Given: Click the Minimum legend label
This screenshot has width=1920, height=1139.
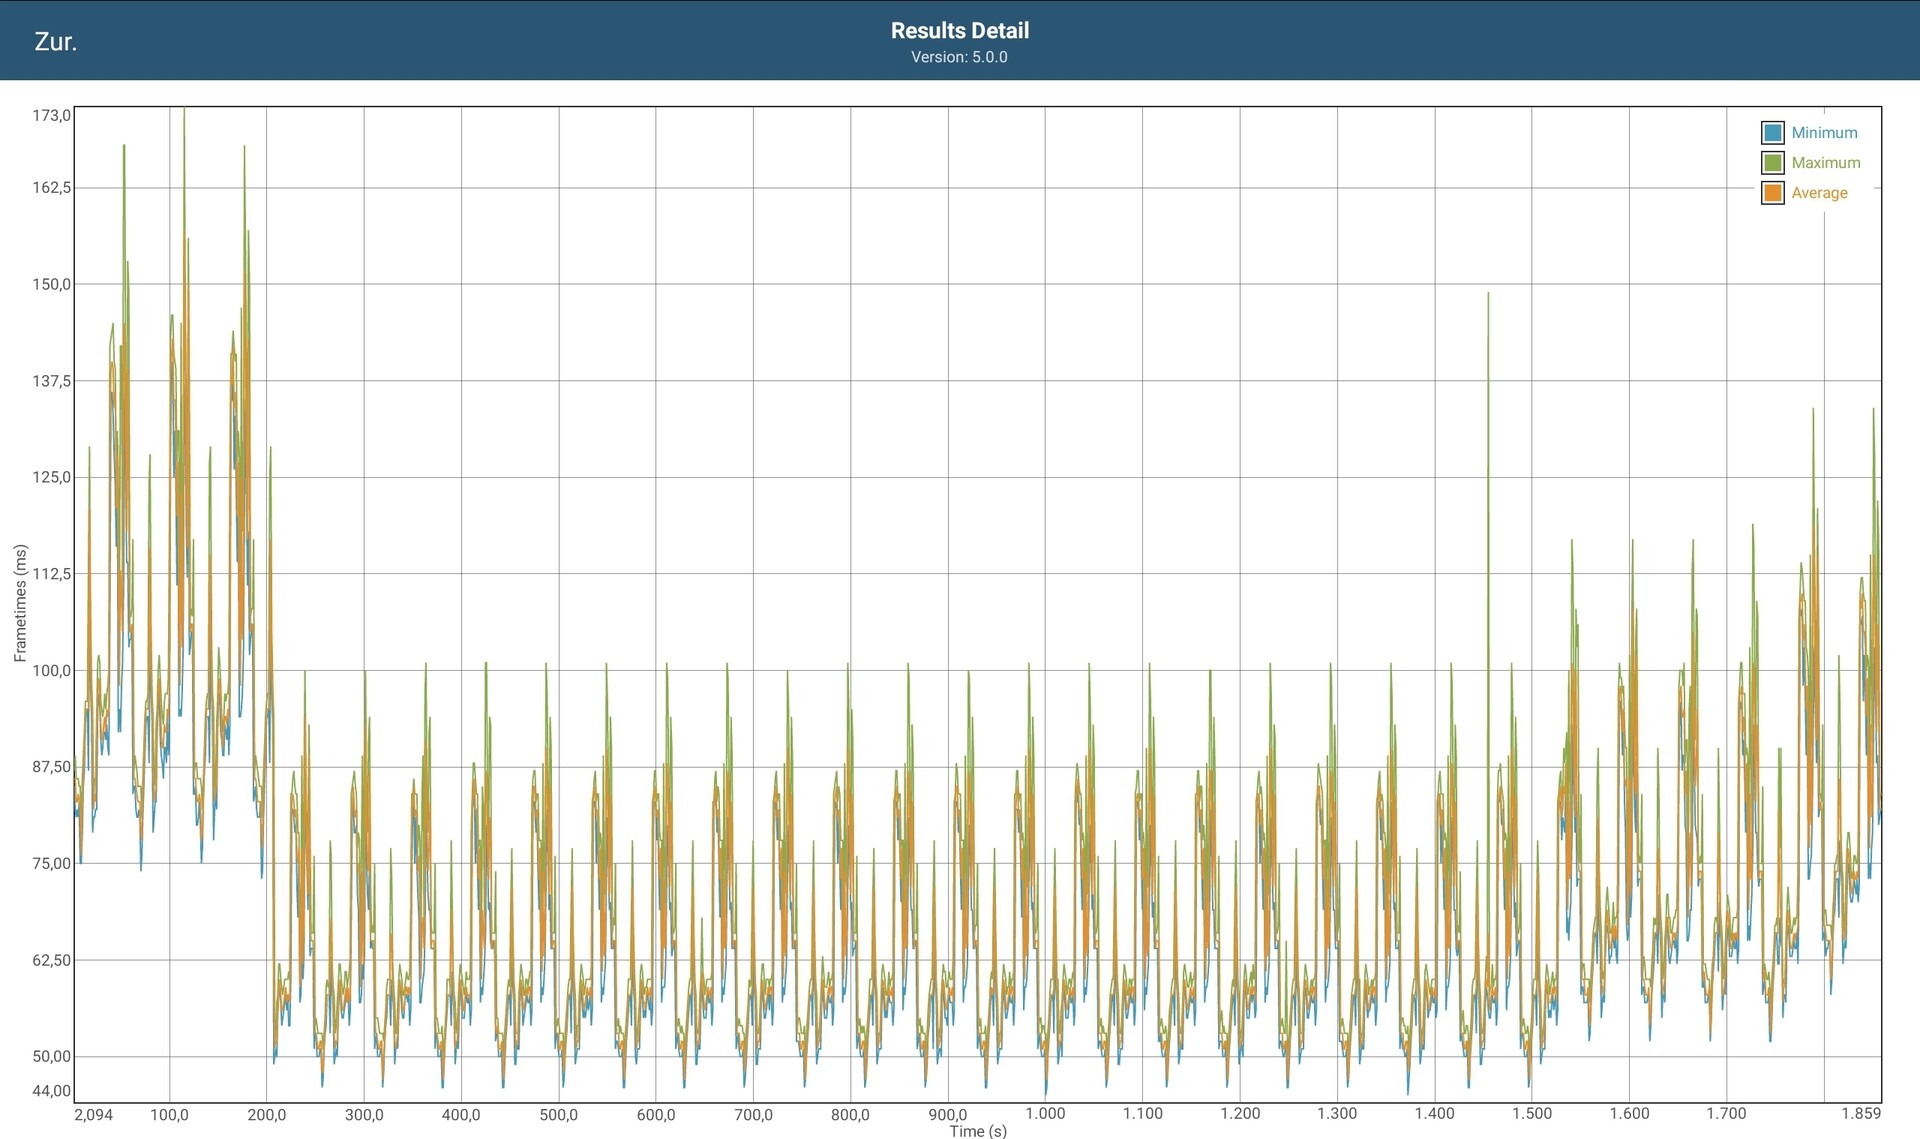Looking at the screenshot, I should (1823, 133).
